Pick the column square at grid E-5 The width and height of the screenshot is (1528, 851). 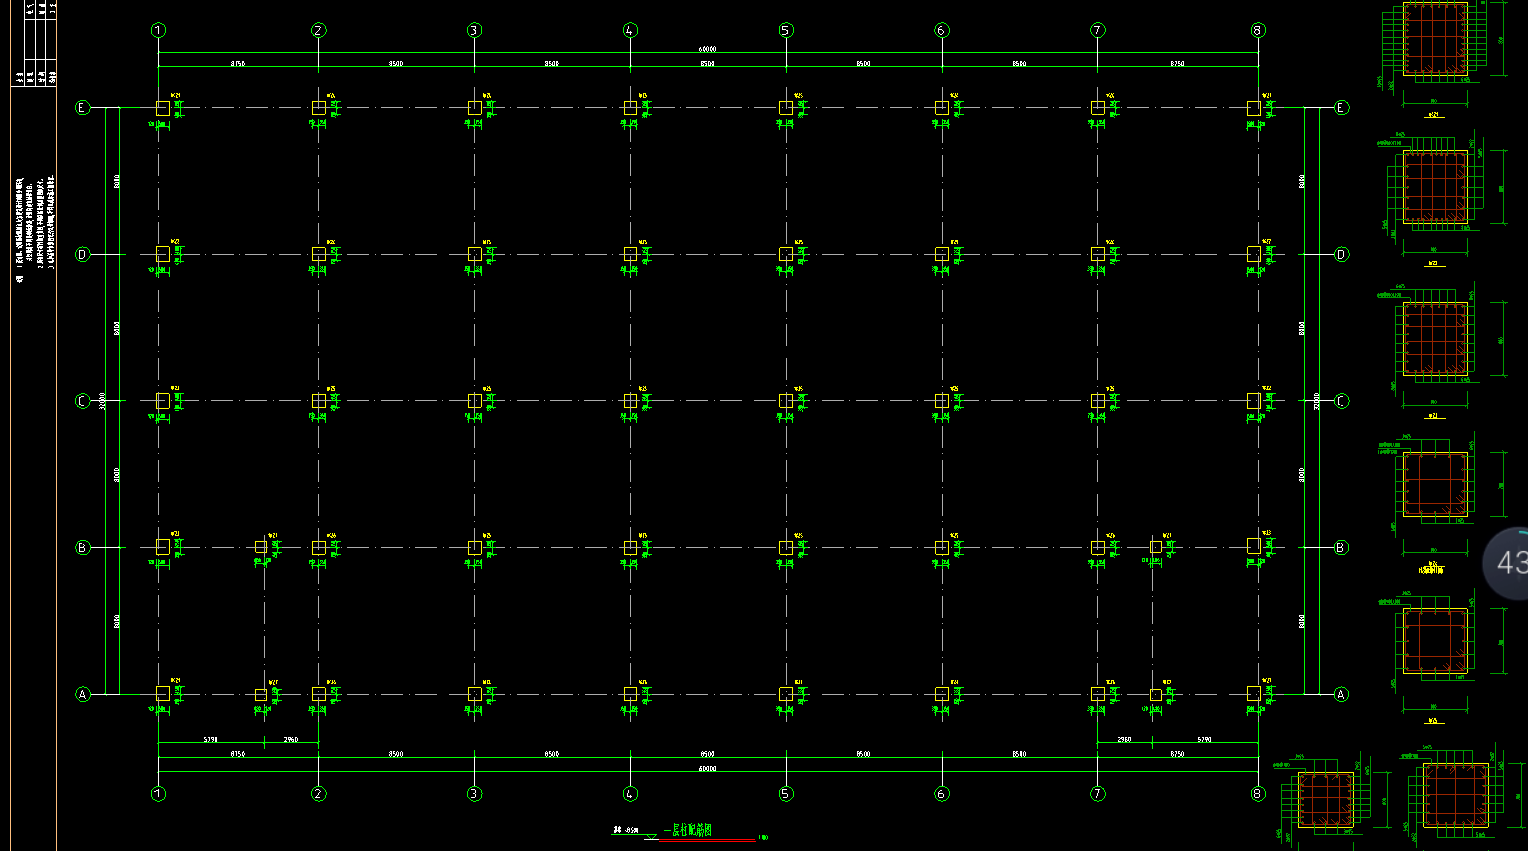click(x=786, y=107)
